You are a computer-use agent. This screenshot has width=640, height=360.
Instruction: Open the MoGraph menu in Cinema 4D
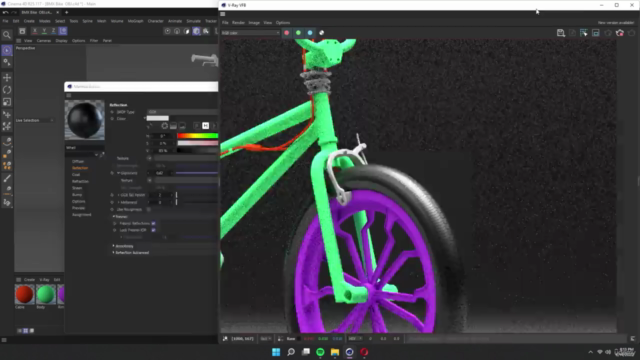pos(136,21)
